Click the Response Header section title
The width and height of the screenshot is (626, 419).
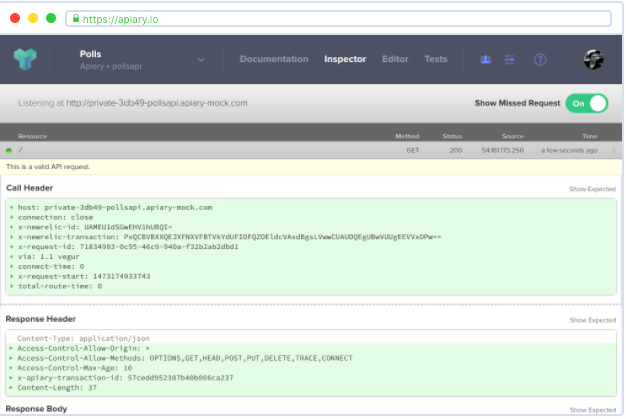click(41, 319)
